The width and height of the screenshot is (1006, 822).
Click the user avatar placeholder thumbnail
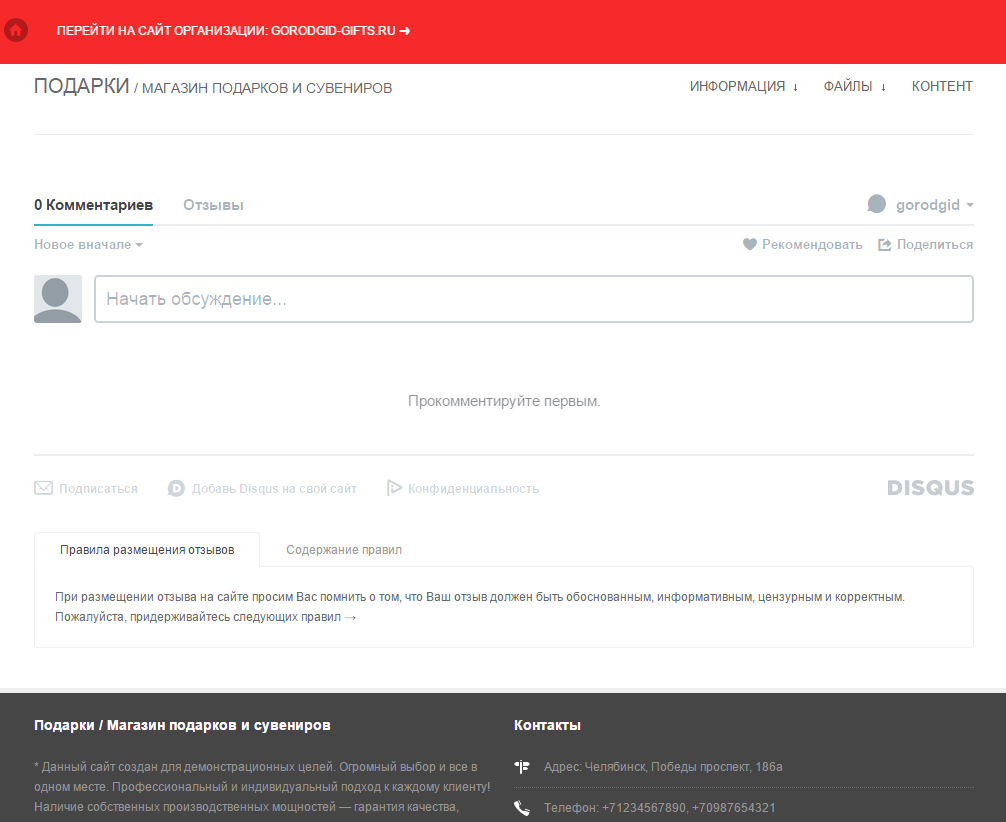pos(58,299)
